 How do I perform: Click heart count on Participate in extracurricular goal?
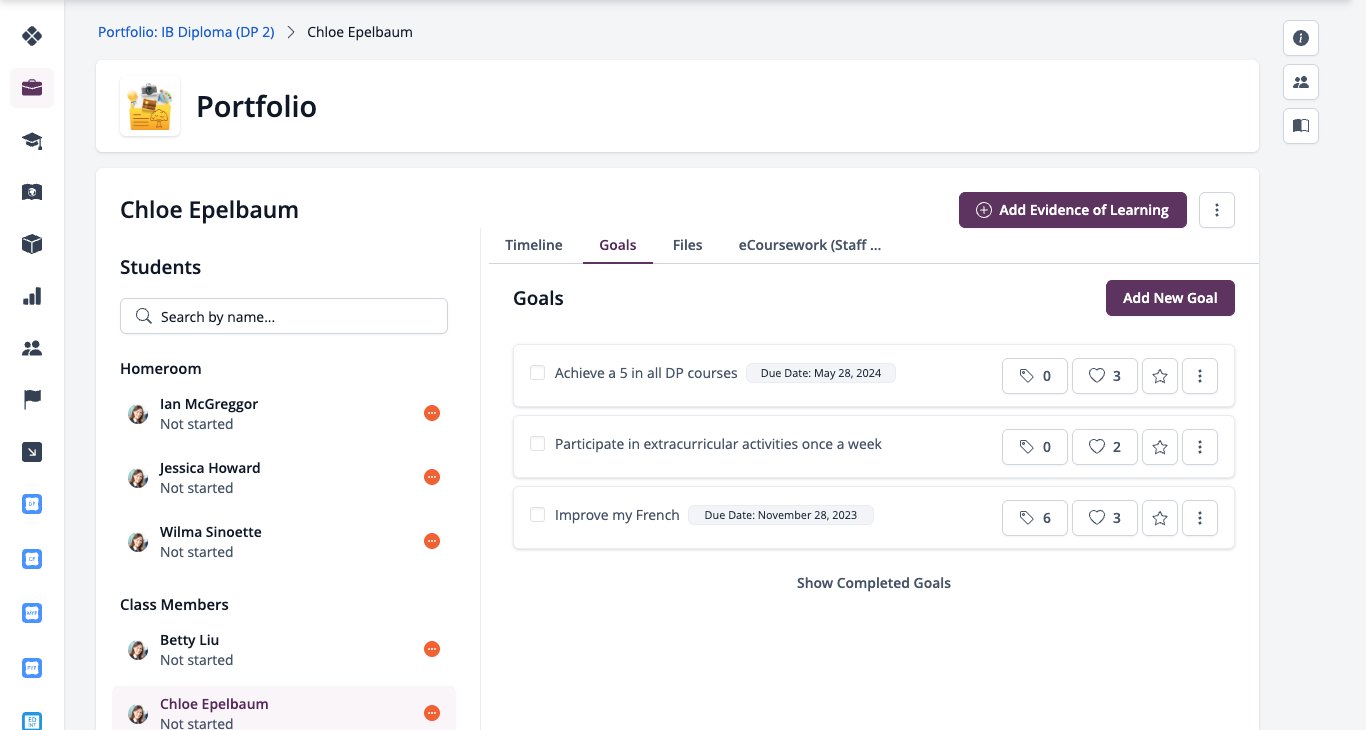[x=1104, y=447]
